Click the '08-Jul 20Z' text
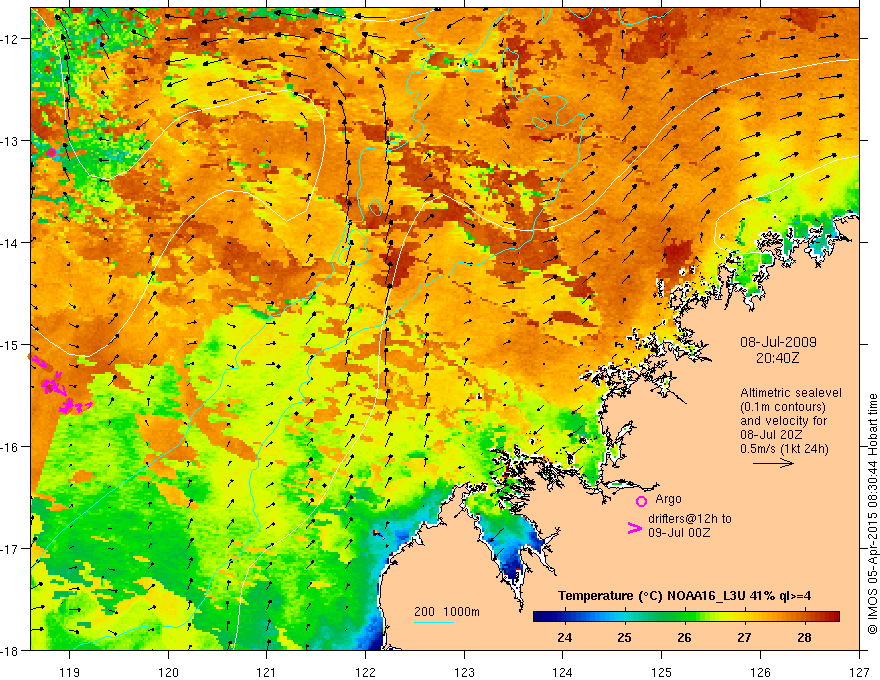The height and width of the screenshot is (680, 880). click(x=771, y=434)
